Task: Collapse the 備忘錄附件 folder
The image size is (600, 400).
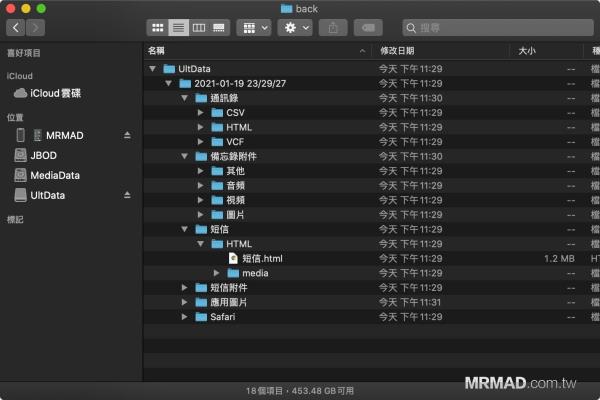Action: [x=184, y=156]
